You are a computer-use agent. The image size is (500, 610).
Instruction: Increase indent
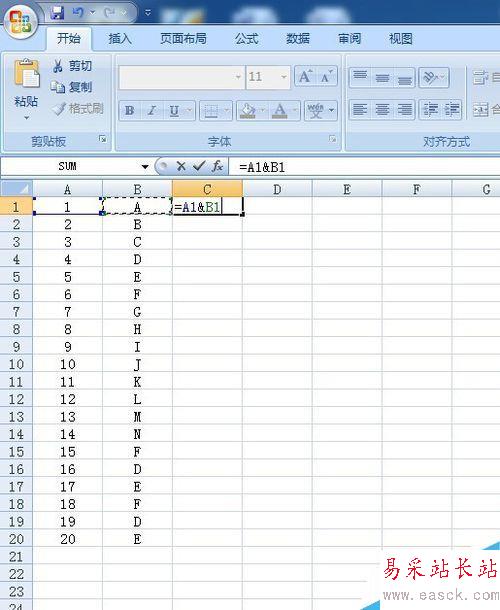coord(451,109)
